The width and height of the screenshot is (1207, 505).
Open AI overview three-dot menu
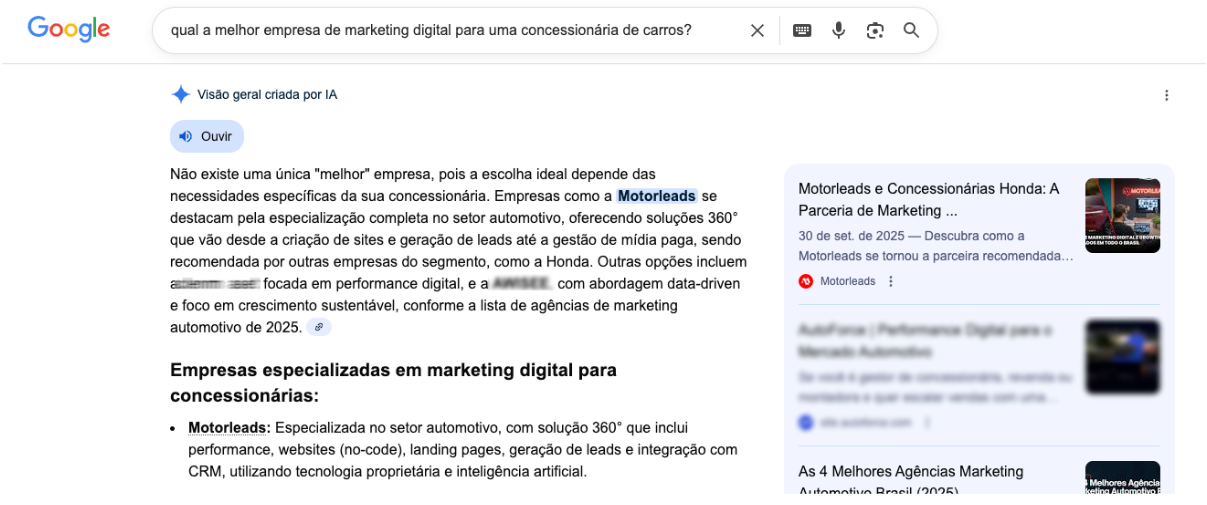pyautogui.click(x=1166, y=95)
